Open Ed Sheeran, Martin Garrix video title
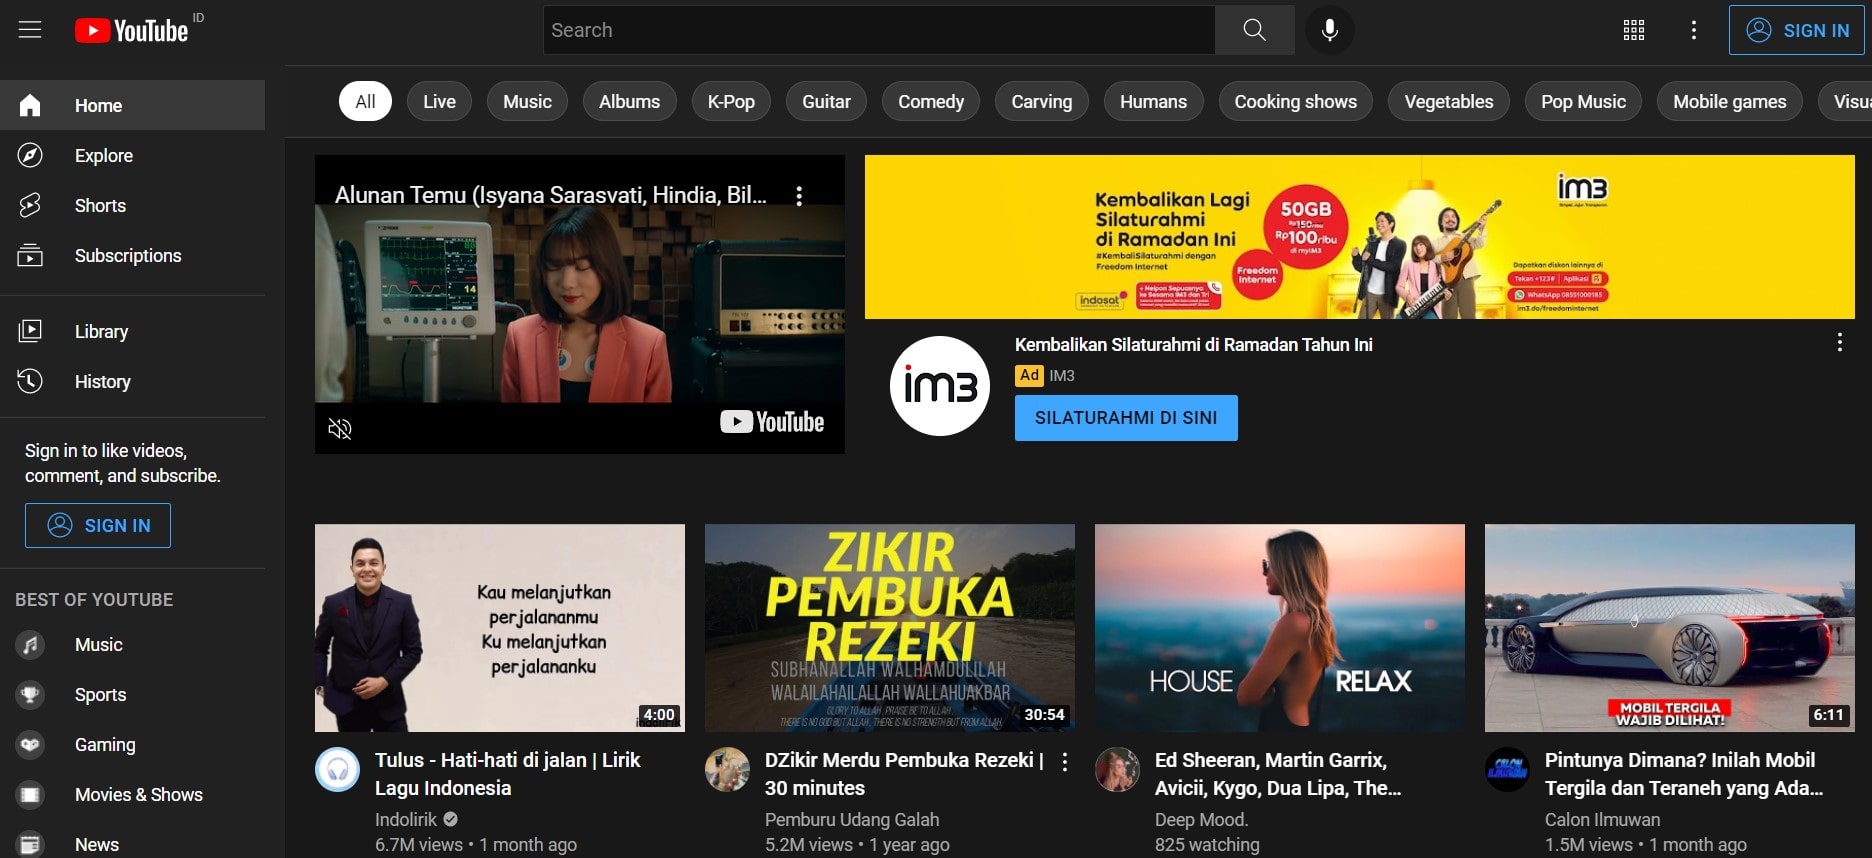The image size is (1872, 858). [1277, 774]
